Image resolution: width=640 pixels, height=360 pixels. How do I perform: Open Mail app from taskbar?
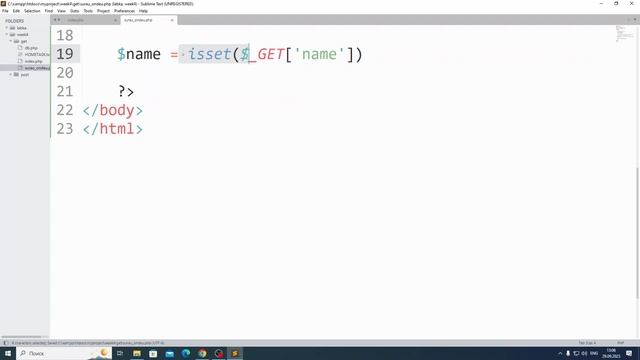[169, 353]
